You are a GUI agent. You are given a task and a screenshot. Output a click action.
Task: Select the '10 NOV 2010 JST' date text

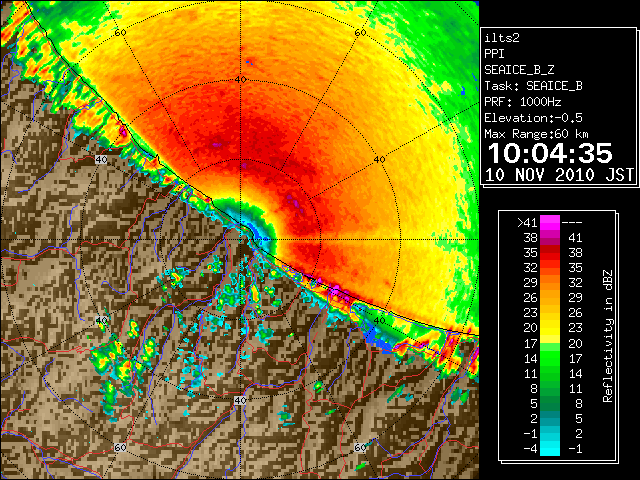[x=559, y=175]
